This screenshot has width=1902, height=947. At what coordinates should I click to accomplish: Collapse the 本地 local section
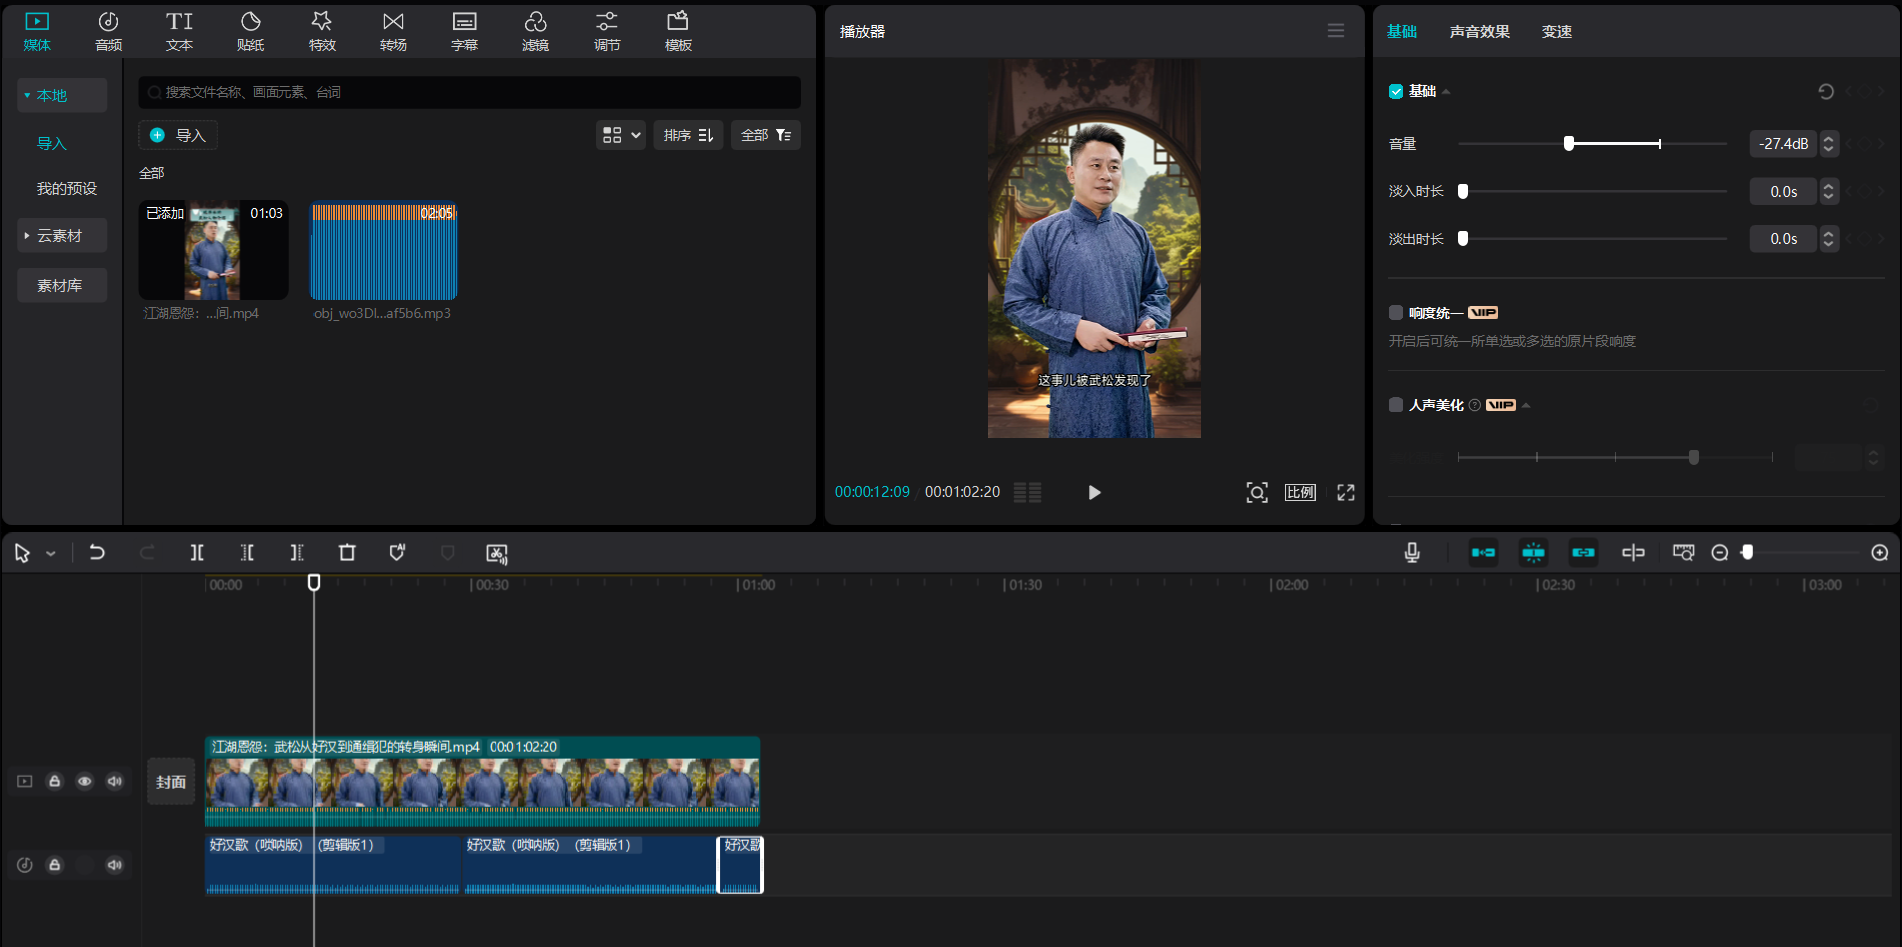[62, 95]
